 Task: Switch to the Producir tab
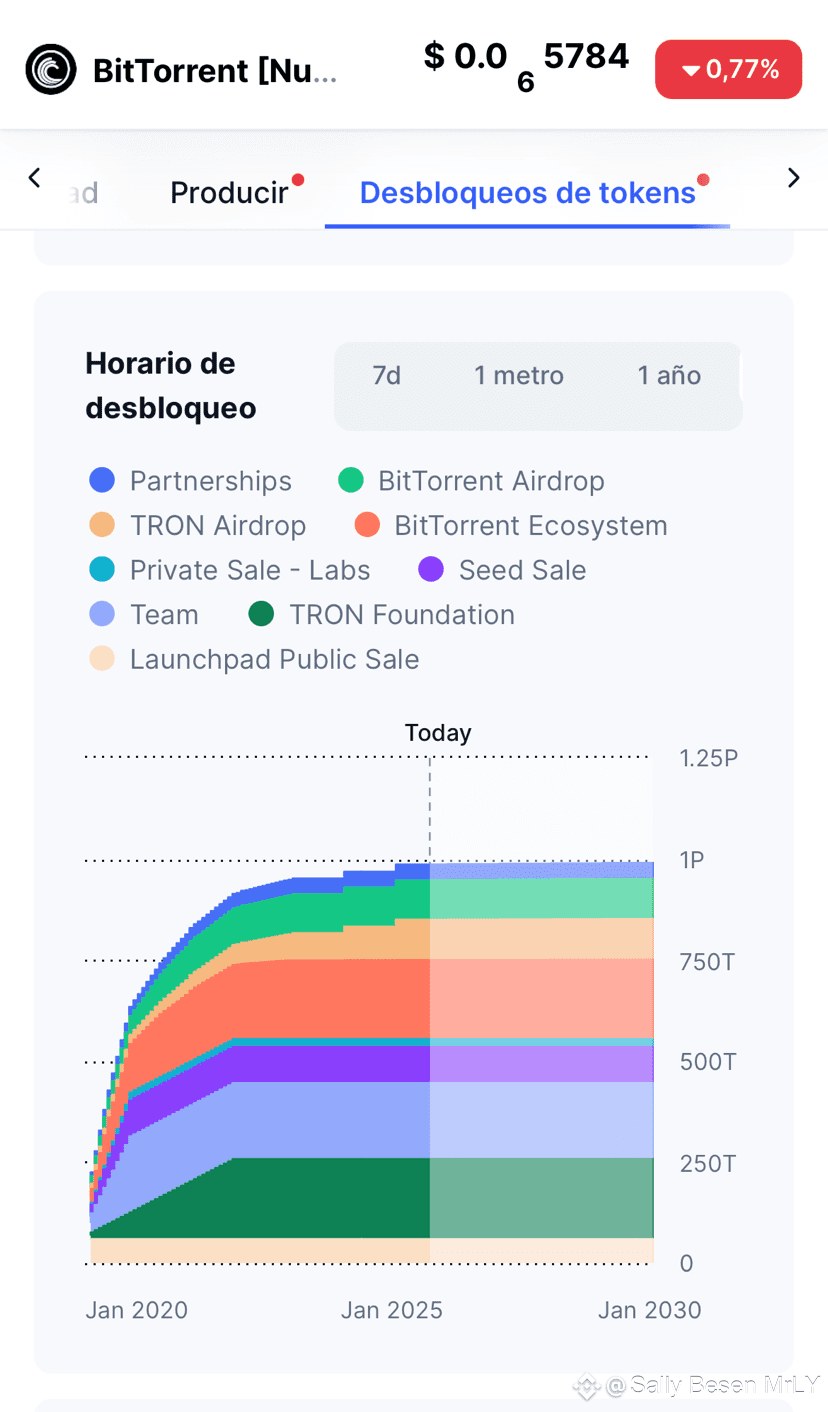(x=229, y=192)
